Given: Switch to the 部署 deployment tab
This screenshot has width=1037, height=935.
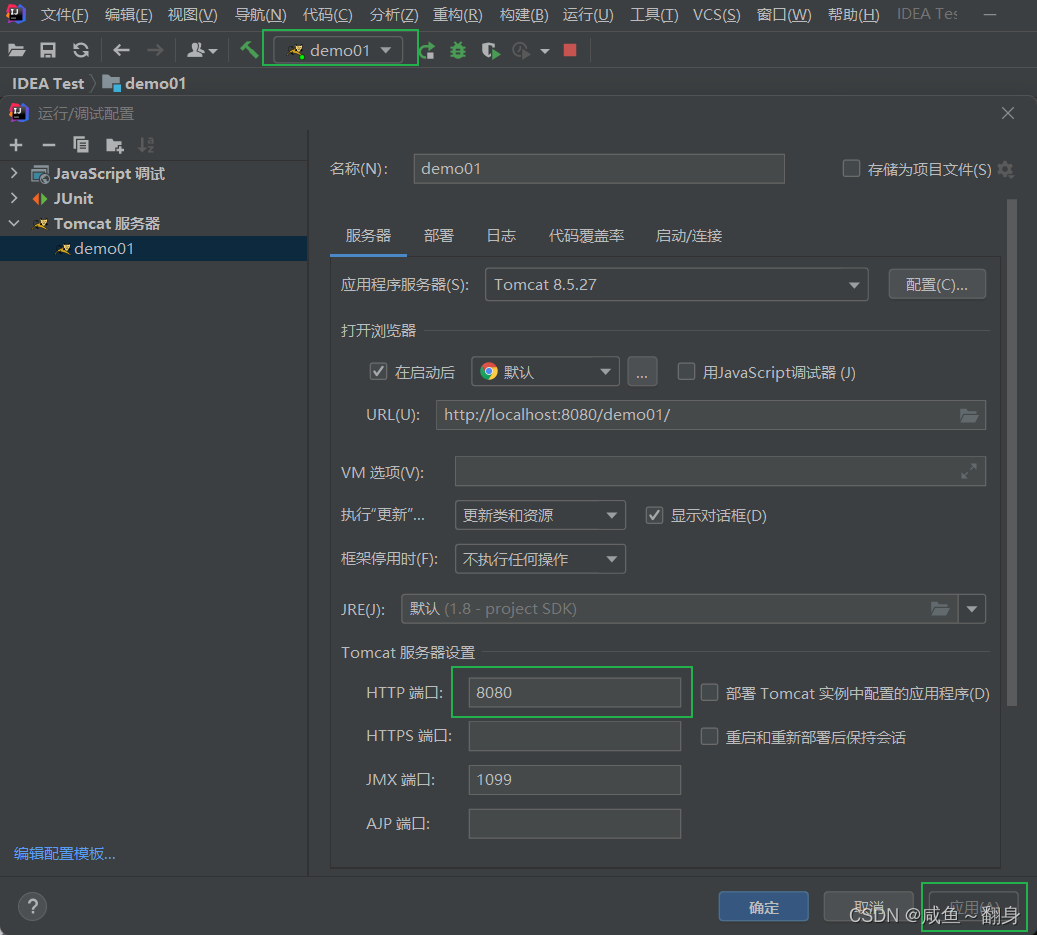Looking at the screenshot, I should [438, 235].
